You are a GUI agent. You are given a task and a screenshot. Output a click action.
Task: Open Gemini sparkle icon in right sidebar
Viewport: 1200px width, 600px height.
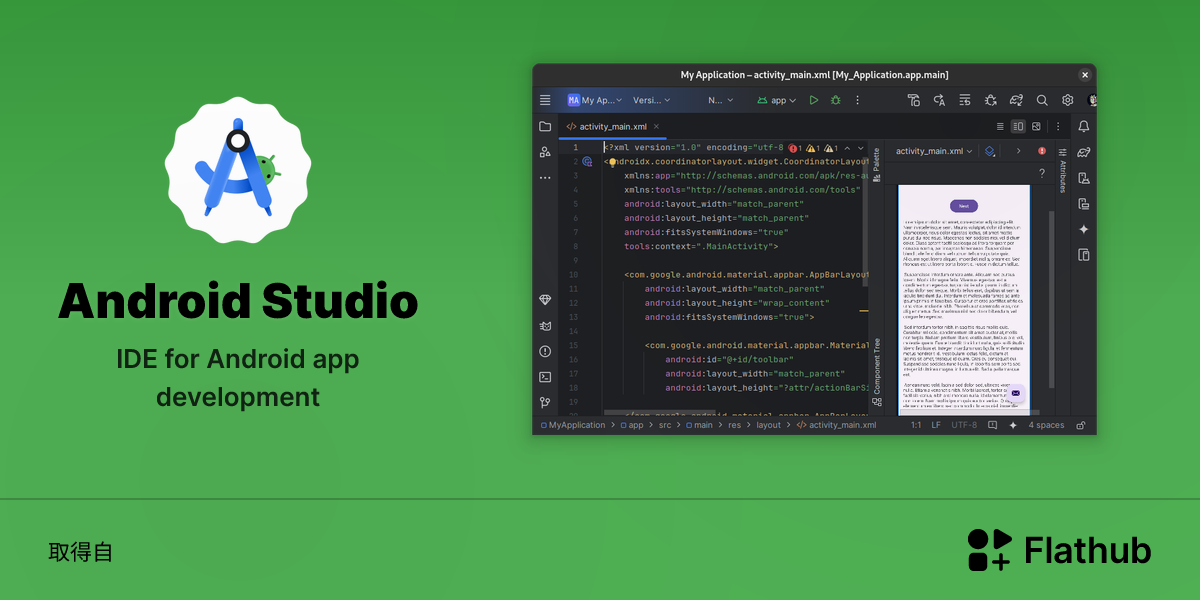click(1084, 229)
